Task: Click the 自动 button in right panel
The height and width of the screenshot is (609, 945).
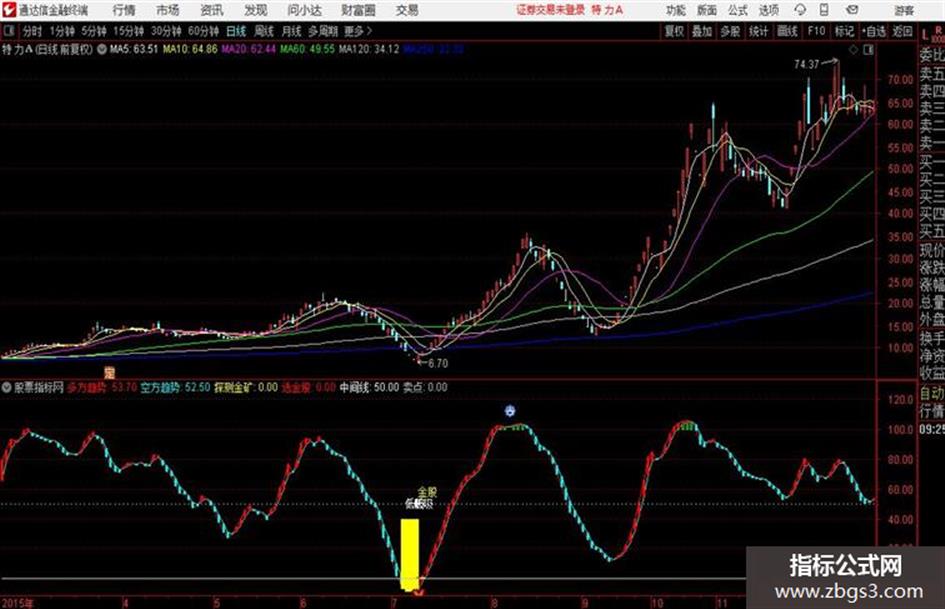Action: (932, 394)
